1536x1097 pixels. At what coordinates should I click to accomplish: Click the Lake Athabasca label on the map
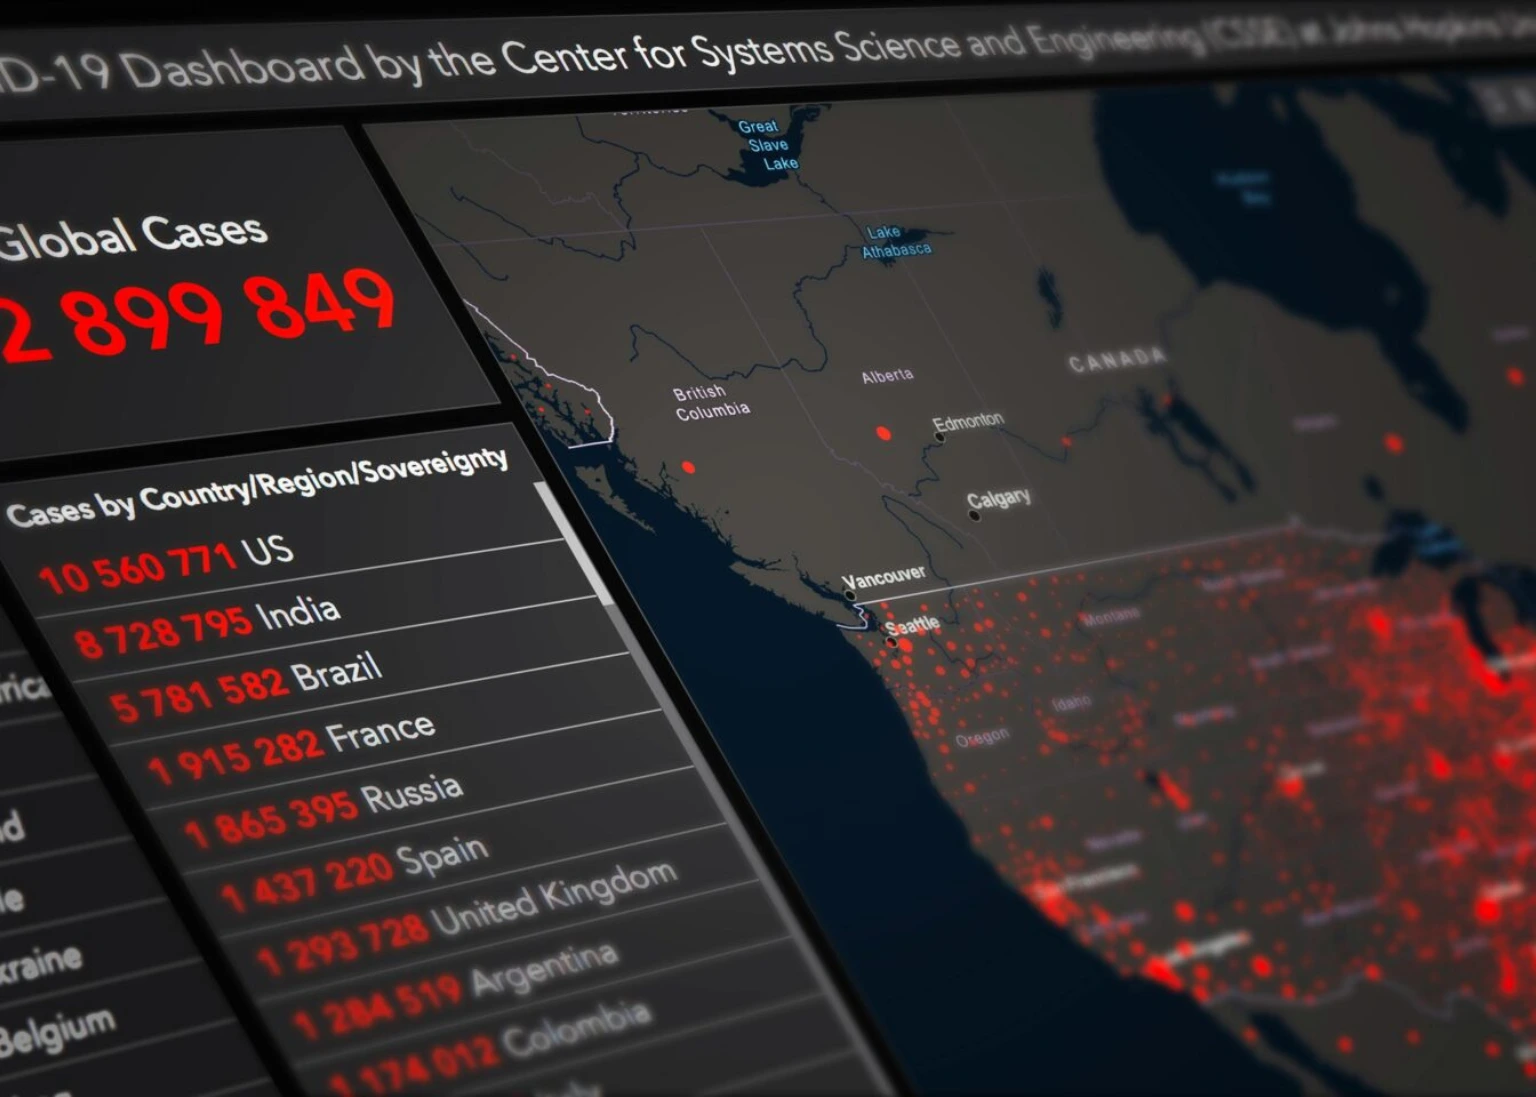pos(896,242)
